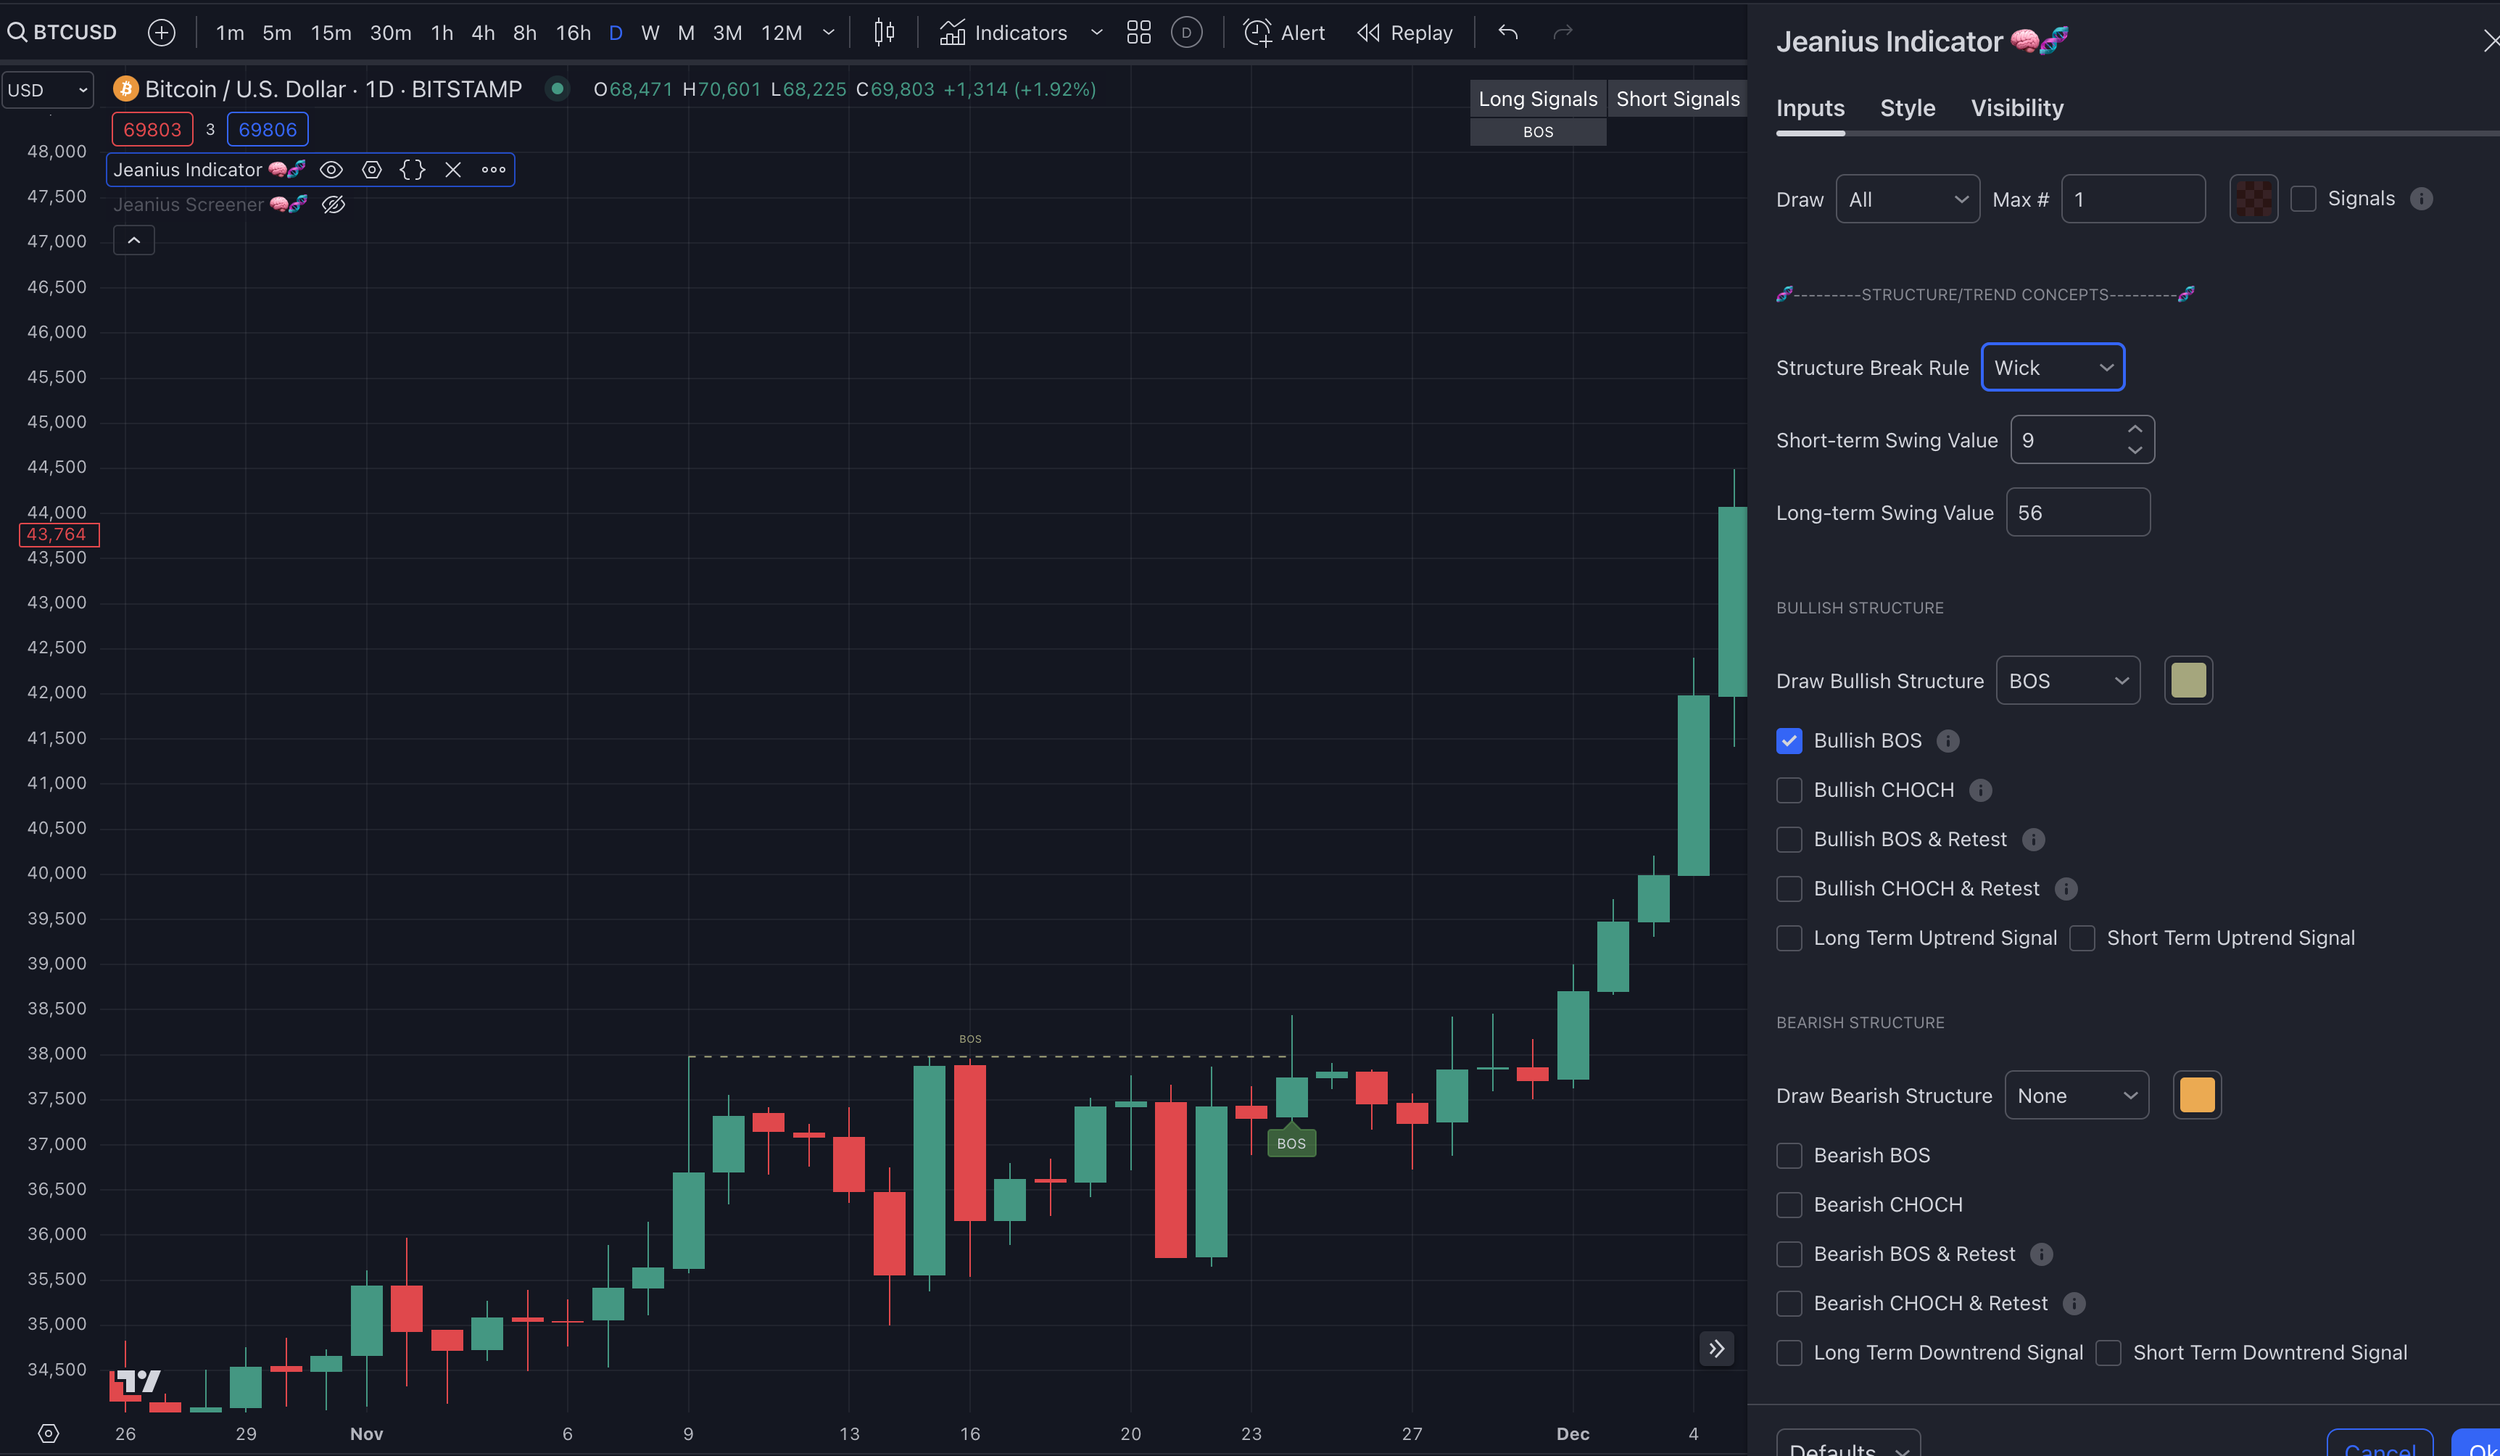This screenshot has height=1456, width=2500.
Task: Show info tooltip for Bullish BOS
Action: tap(1947, 741)
